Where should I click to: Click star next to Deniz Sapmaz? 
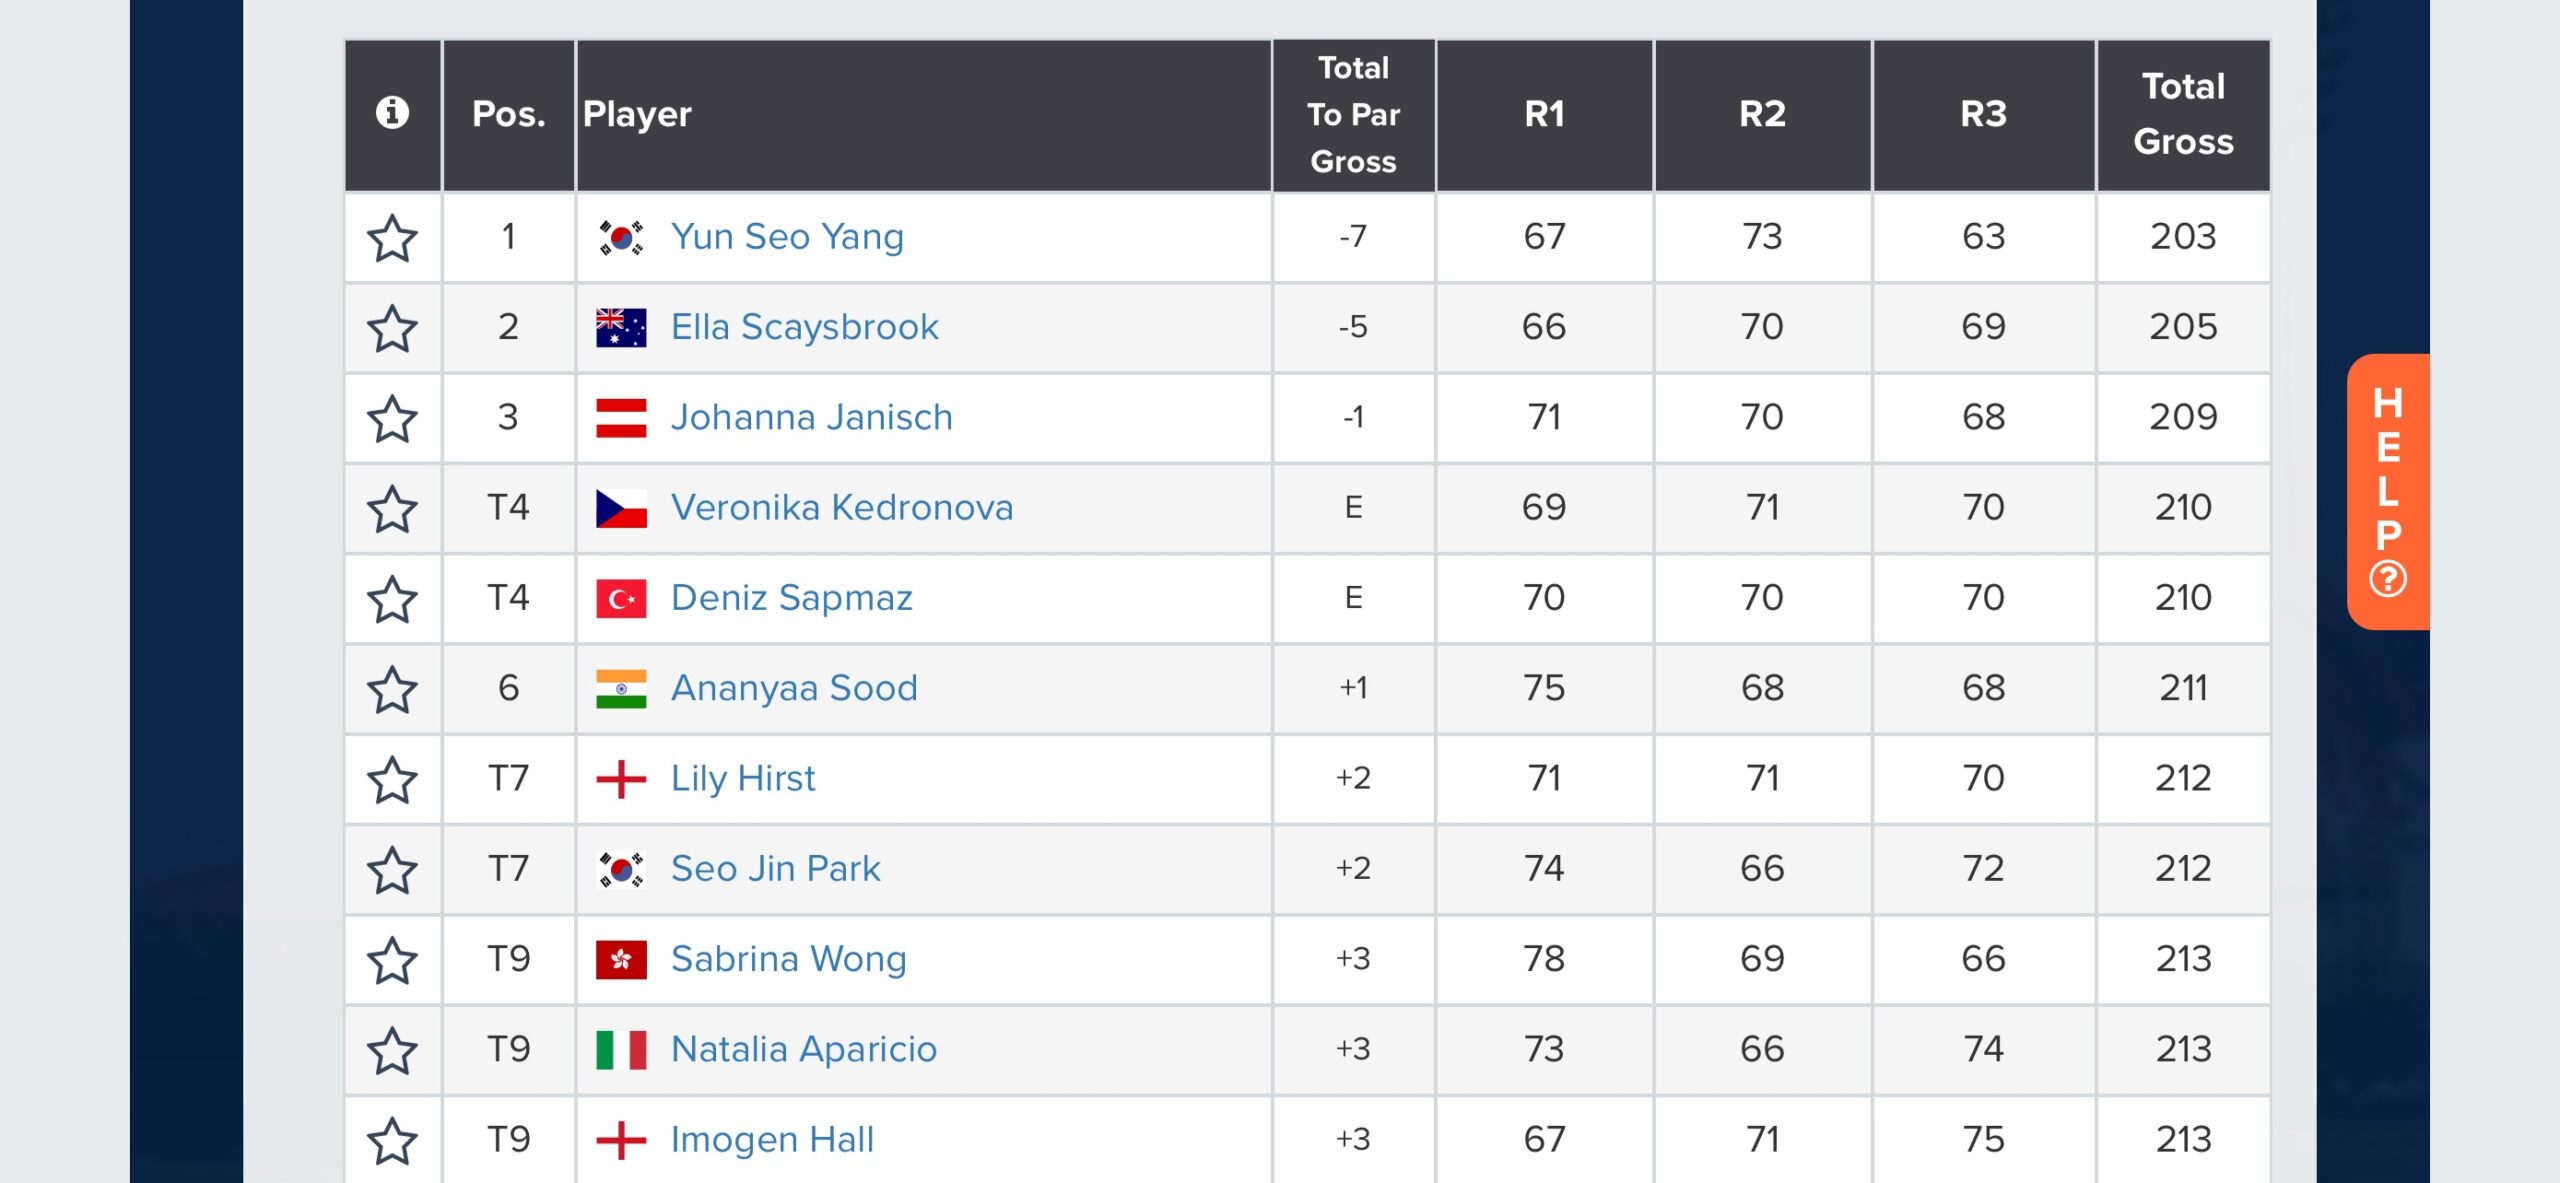point(392,599)
